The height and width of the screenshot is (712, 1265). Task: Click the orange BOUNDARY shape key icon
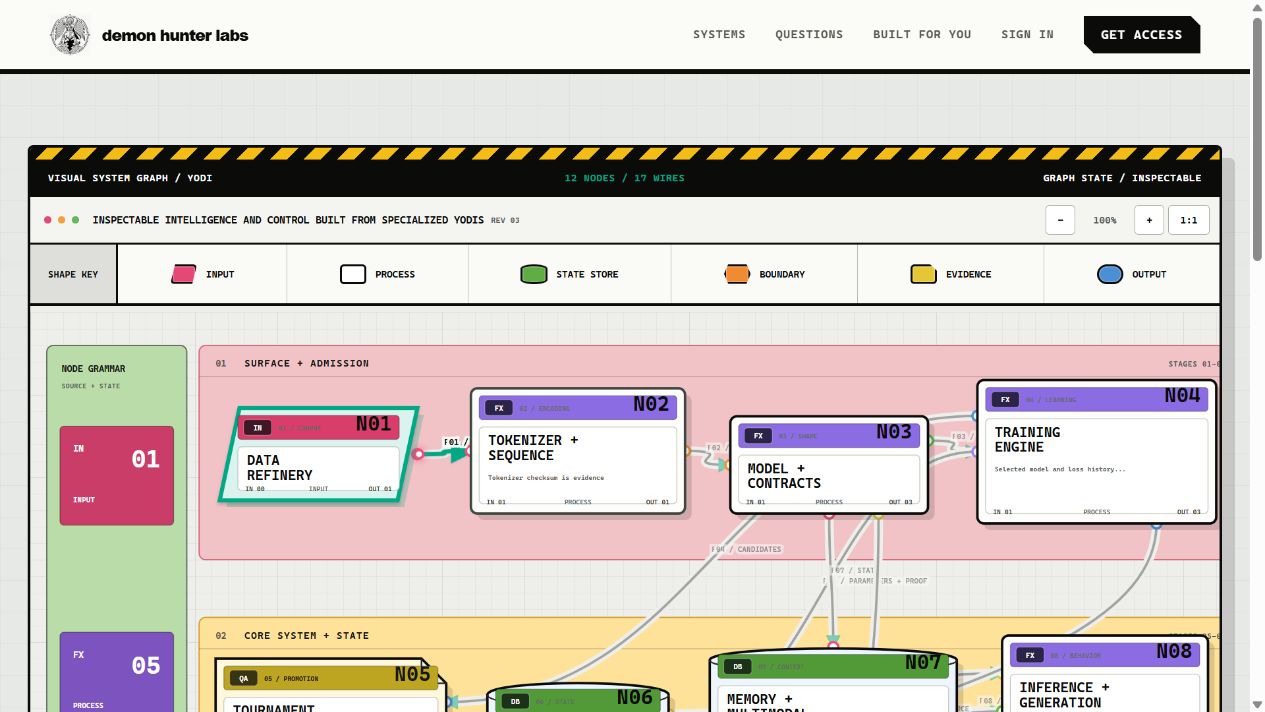click(x=737, y=274)
